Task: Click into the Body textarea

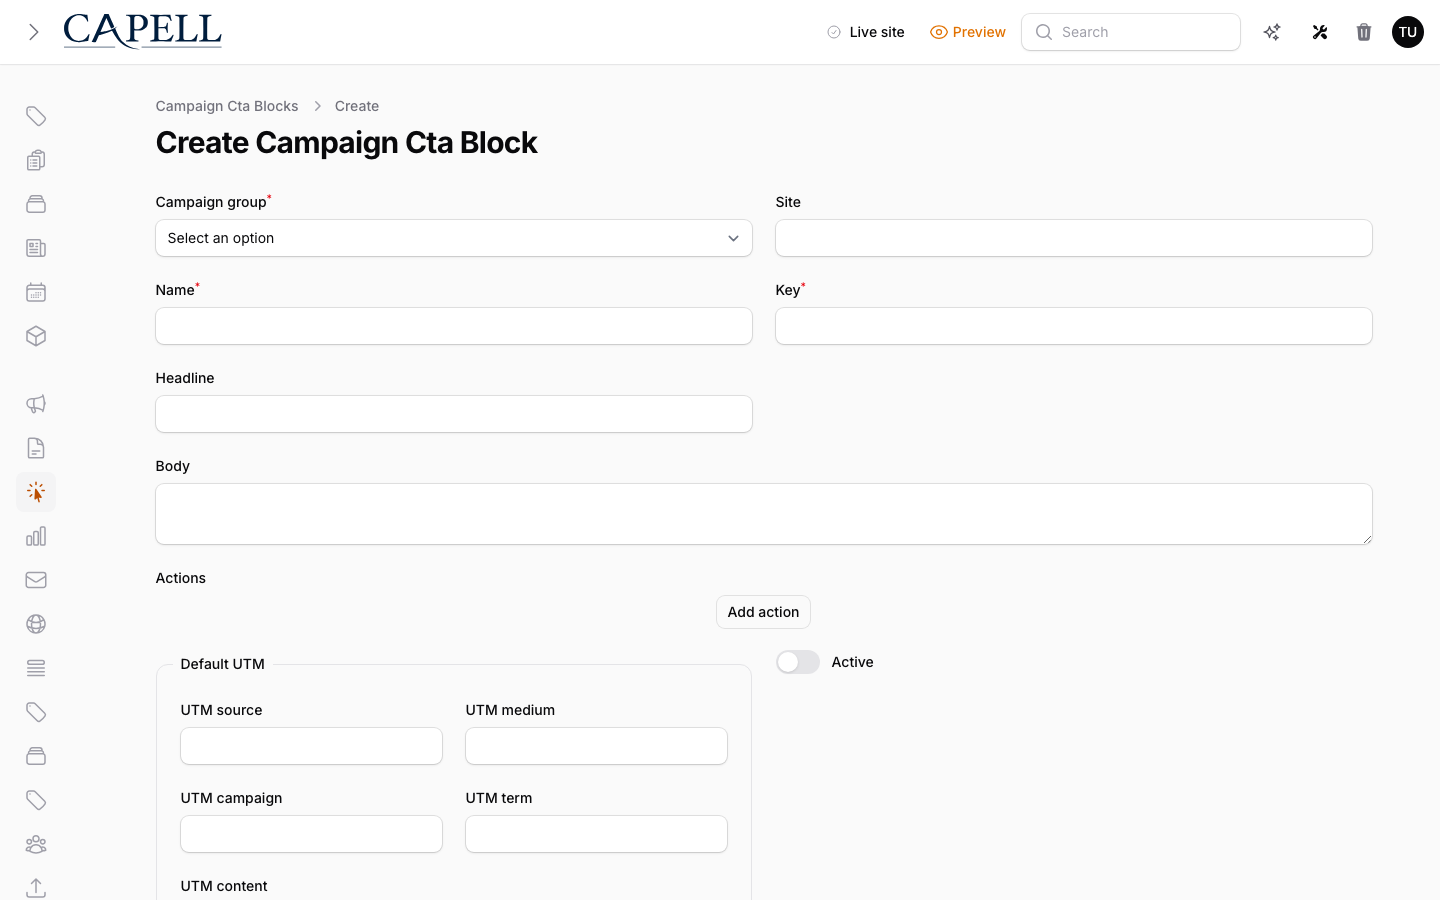Action: point(764,514)
